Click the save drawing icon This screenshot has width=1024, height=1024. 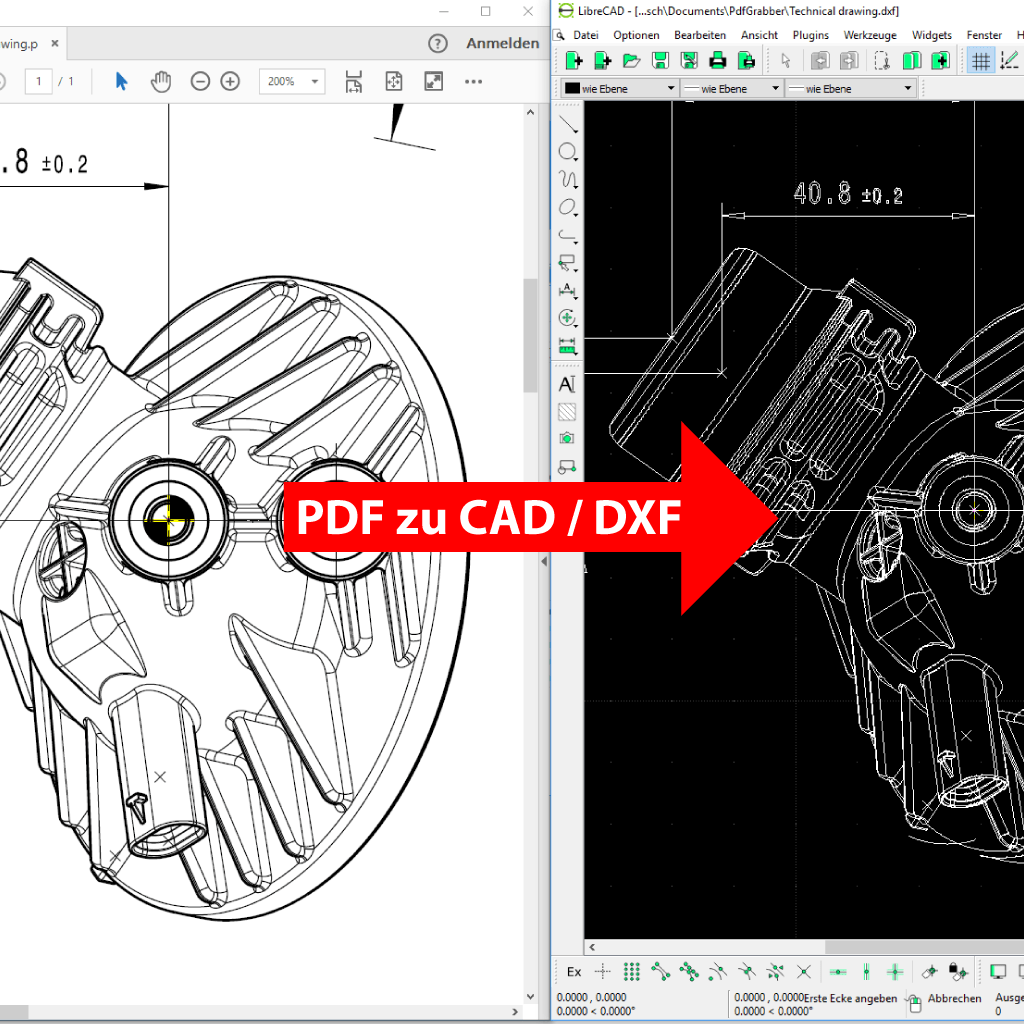[660, 61]
